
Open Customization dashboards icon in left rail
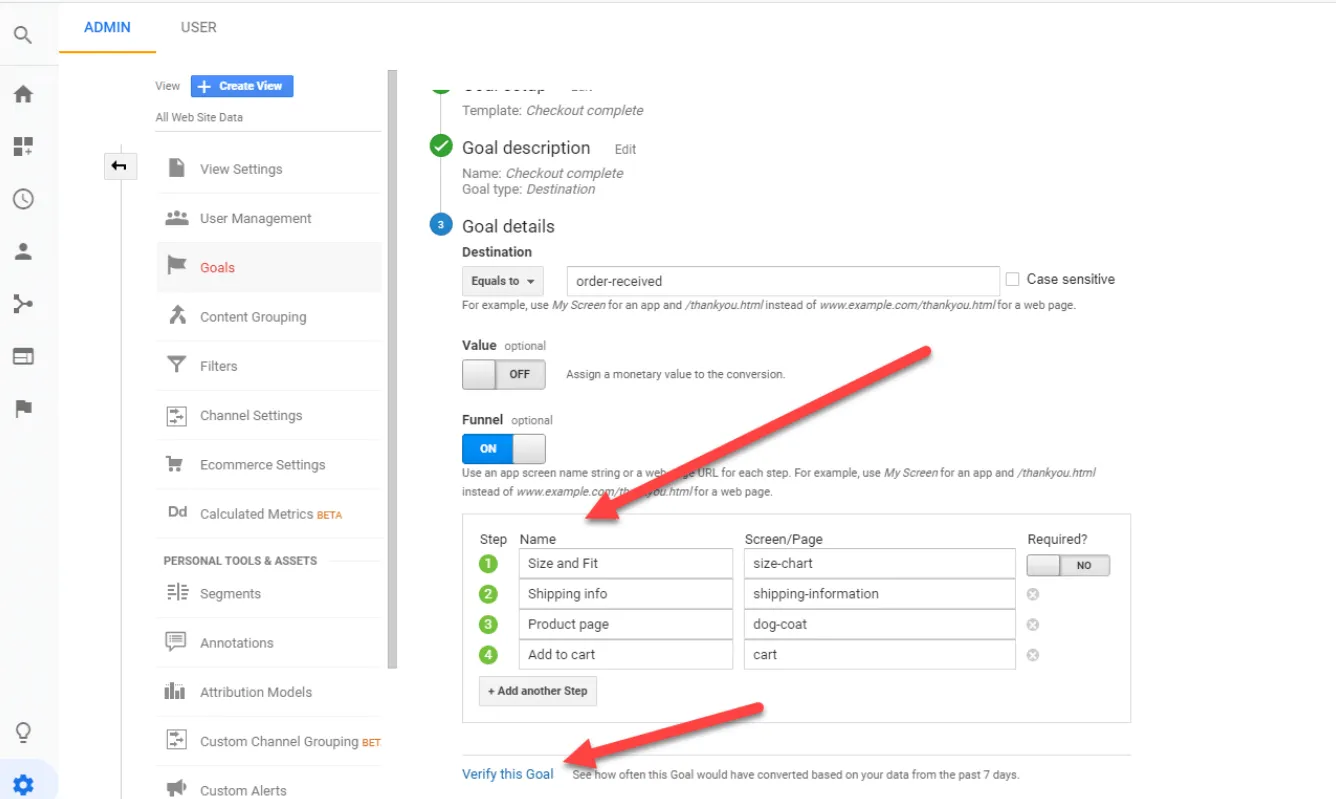23,147
